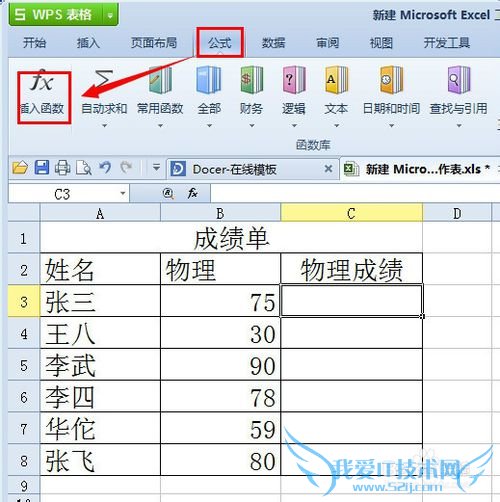Viewport: 500px width, 502px height.
Task: Select the cell containing 王八
Action: tap(100, 334)
